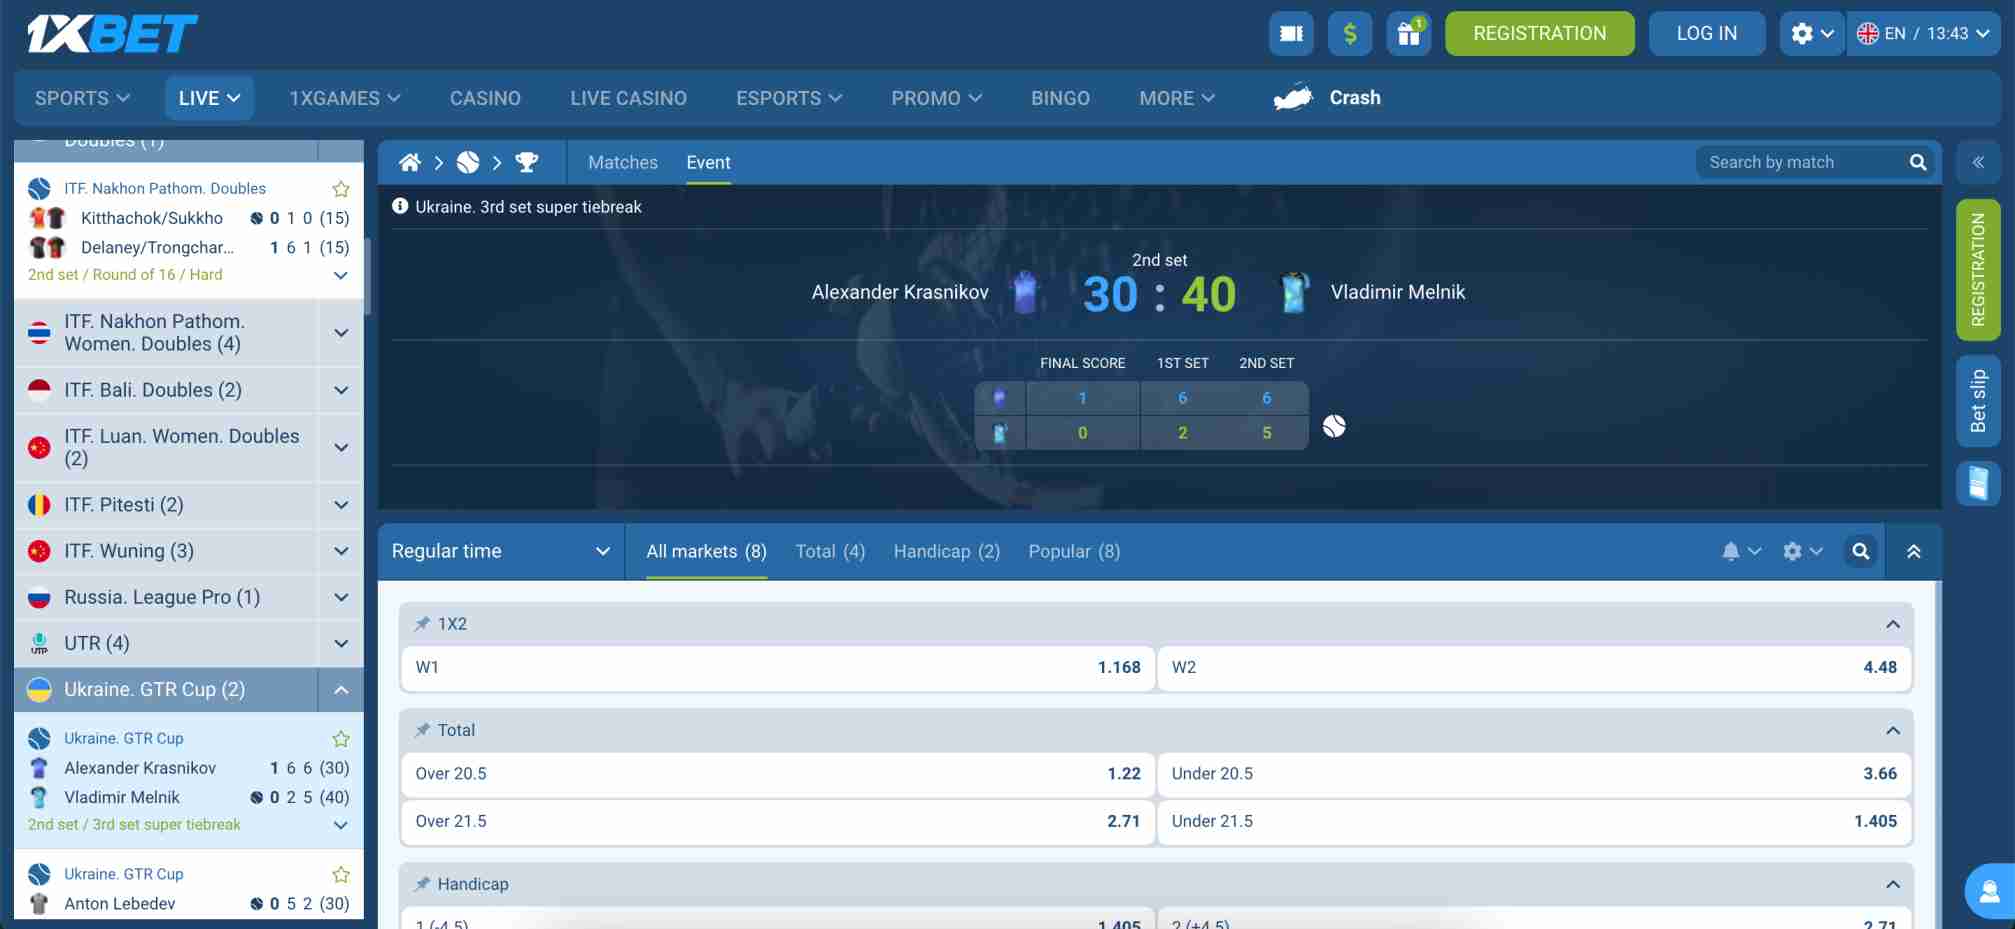Expand ITF Luan Women Doubles section
This screenshot has width=2015, height=929.
click(341, 447)
